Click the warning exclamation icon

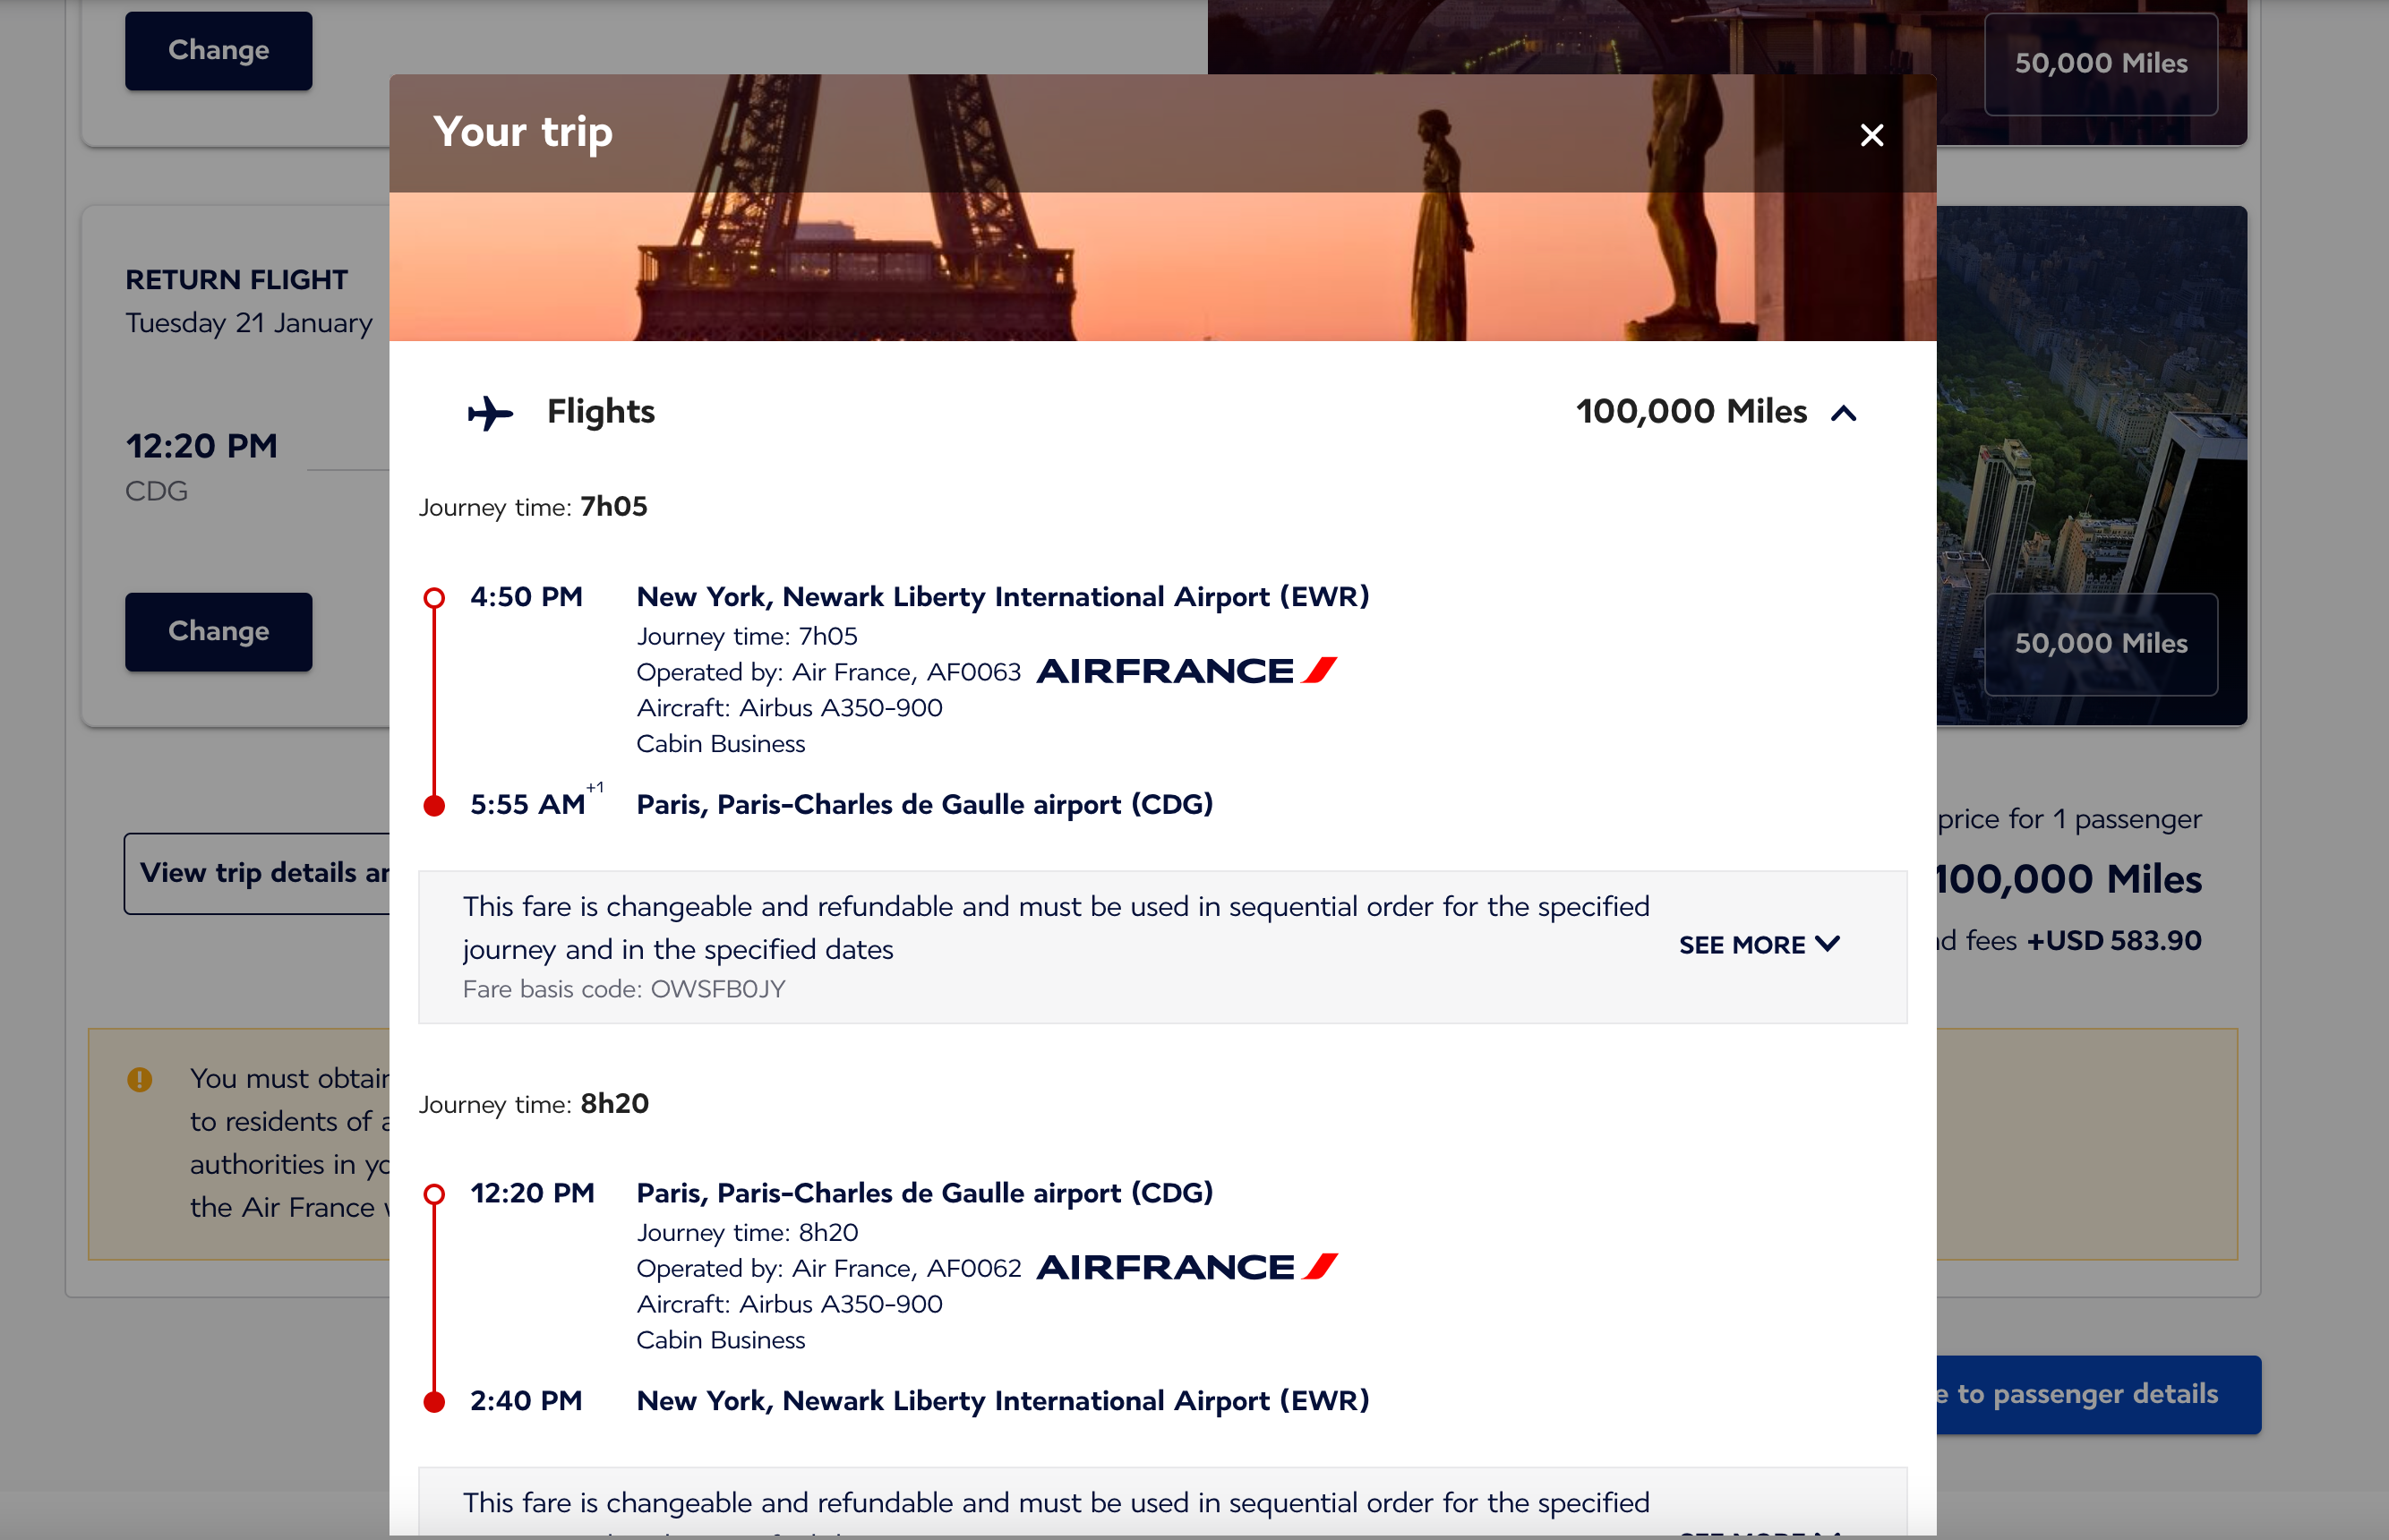point(140,1079)
